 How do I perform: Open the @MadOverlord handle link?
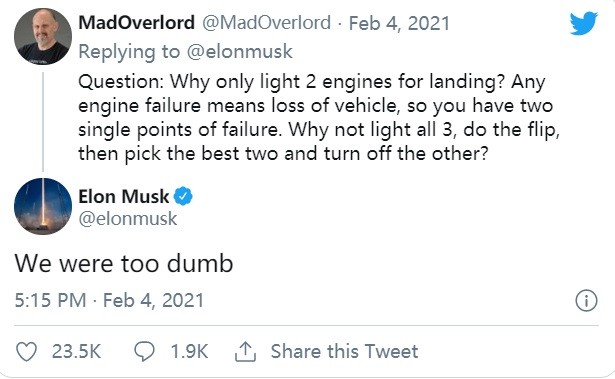266,22
